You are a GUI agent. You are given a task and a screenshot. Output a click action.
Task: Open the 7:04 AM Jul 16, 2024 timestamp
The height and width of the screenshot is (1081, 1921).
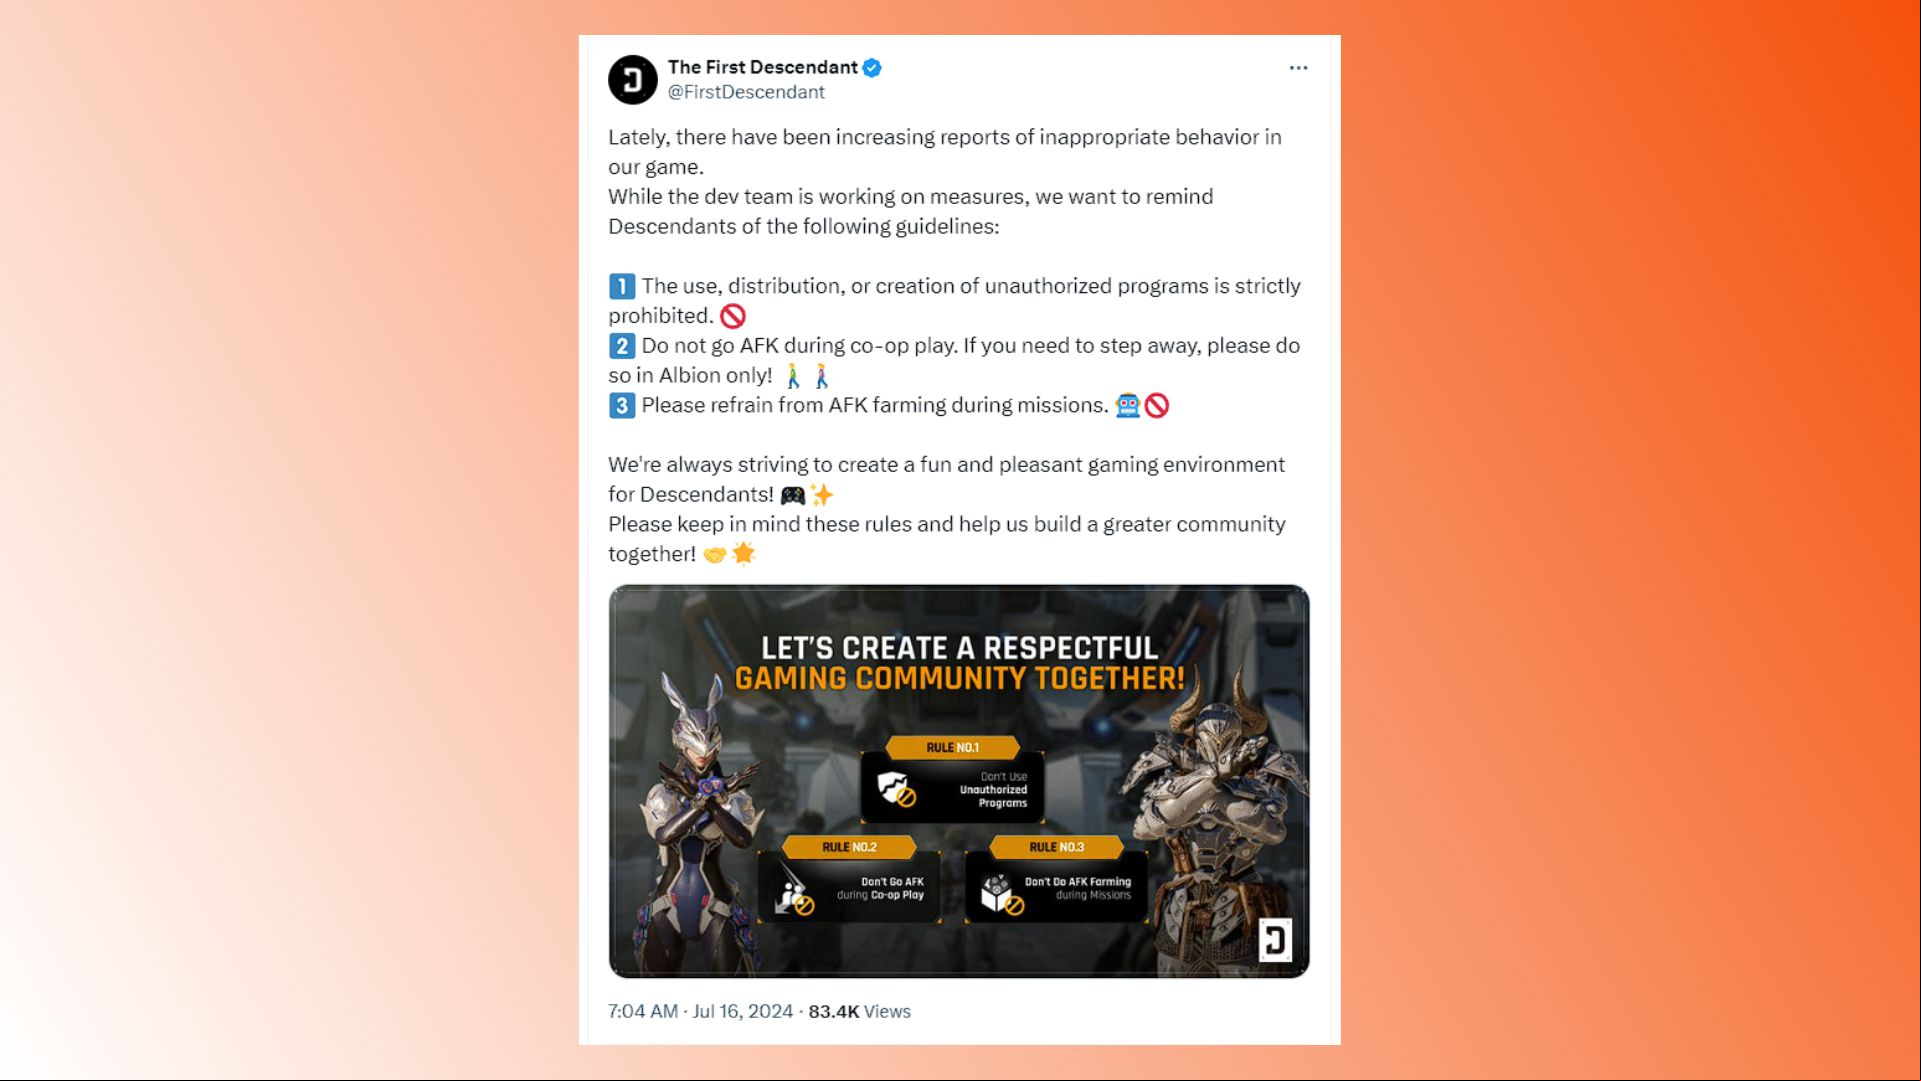[700, 1012]
